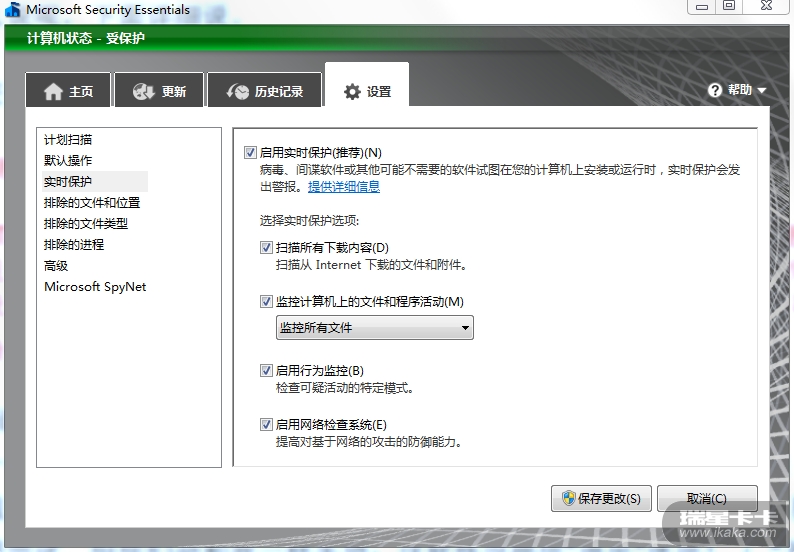Toggle 启用行为监控 checkbox
The width and height of the screenshot is (794, 552).
266,371
